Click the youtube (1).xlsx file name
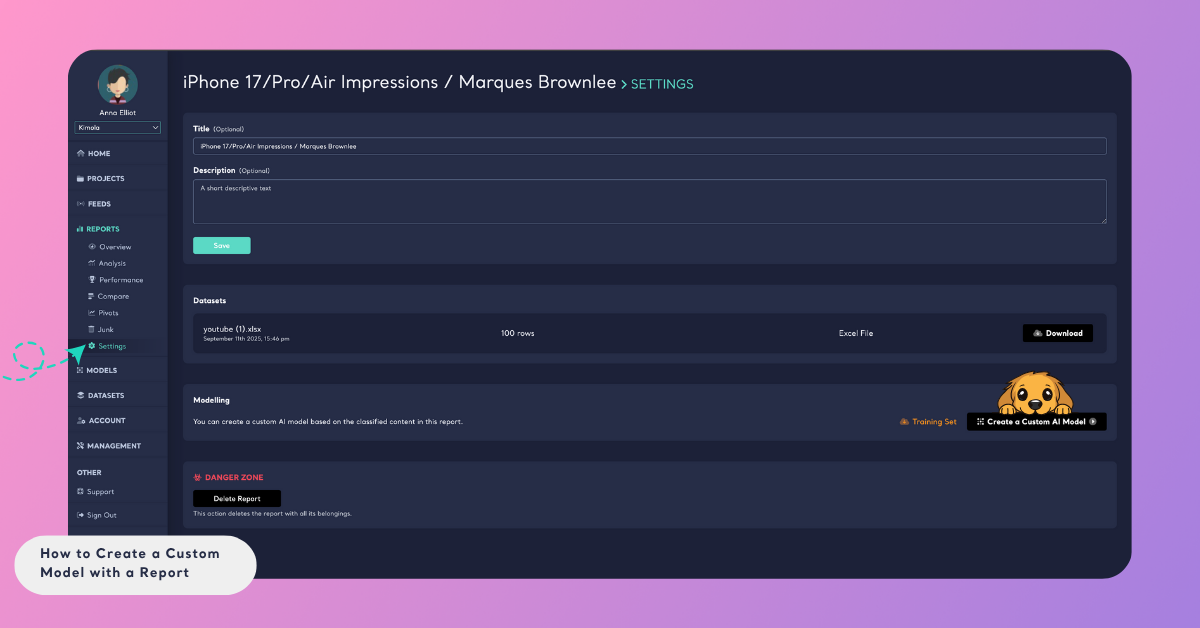Image resolution: width=1200 pixels, height=628 pixels. click(x=232, y=329)
